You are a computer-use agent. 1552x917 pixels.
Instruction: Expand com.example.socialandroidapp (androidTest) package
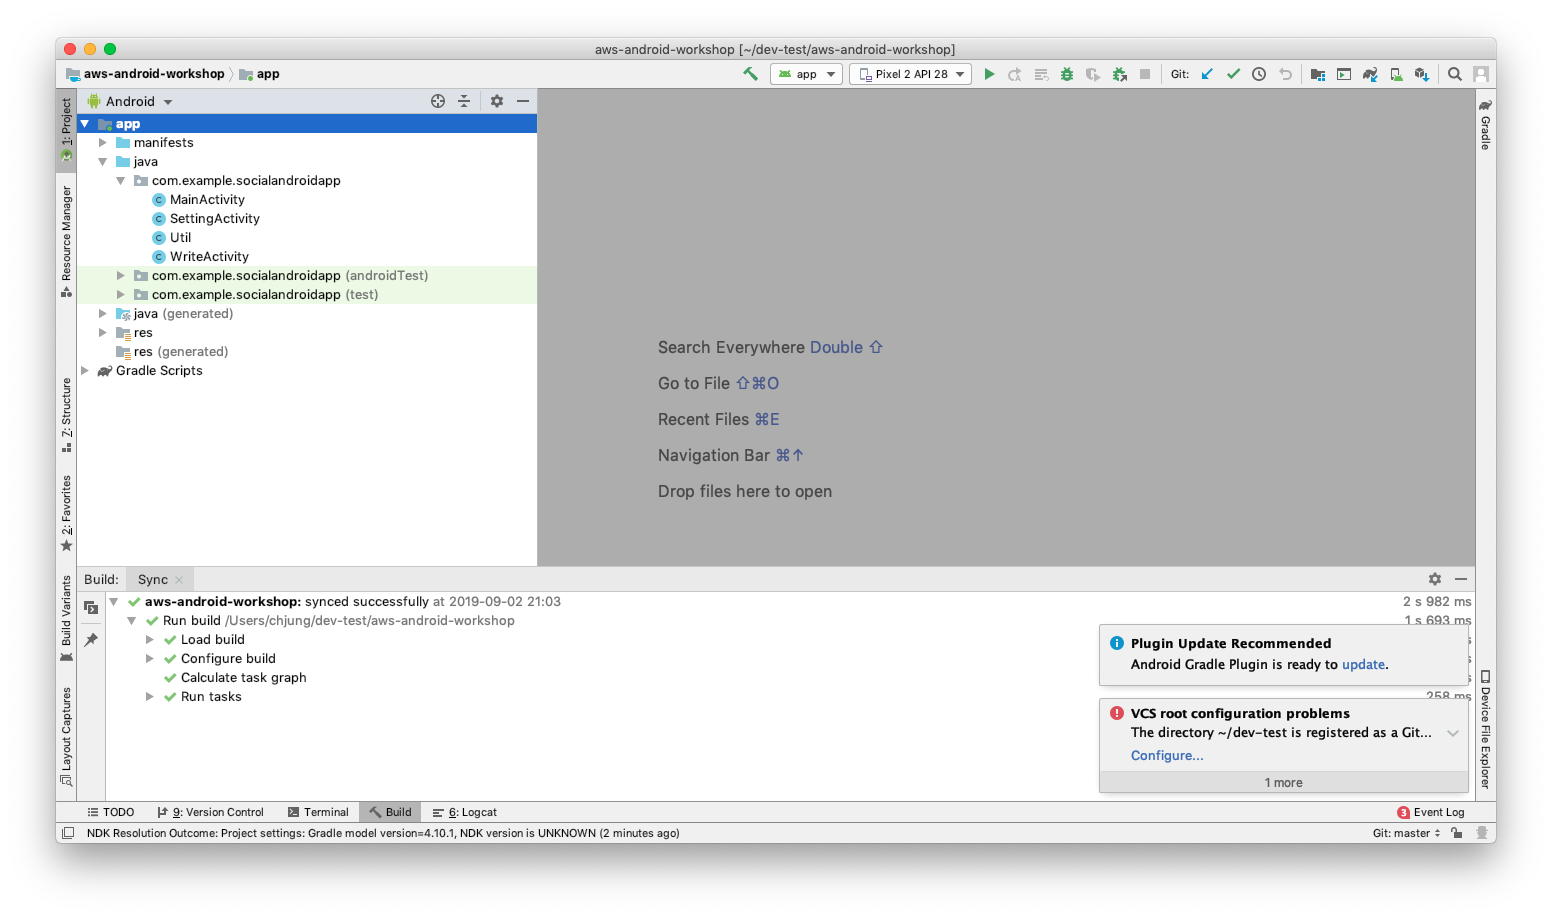coord(121,276)
